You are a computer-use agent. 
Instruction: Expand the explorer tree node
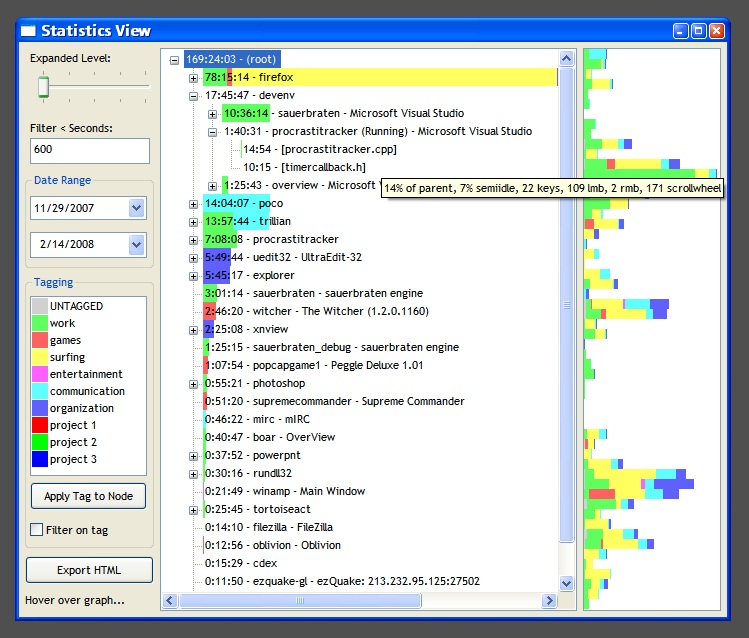[x=193, y=276]
